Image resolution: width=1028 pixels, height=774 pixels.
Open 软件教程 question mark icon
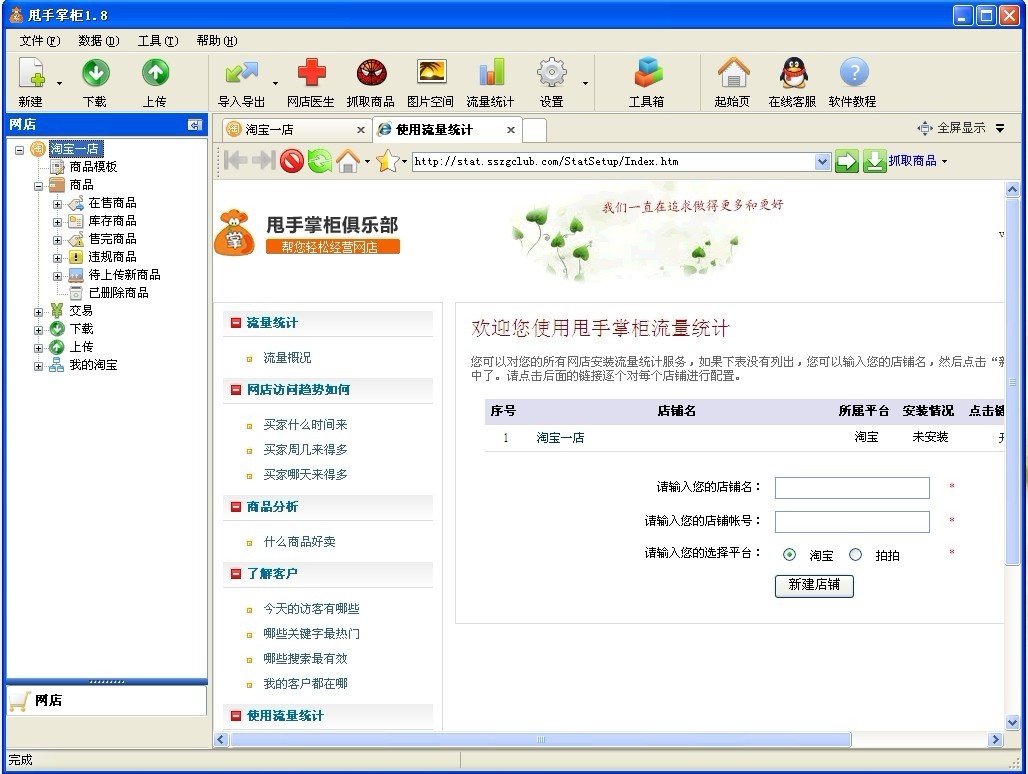(x=854, y=72)
